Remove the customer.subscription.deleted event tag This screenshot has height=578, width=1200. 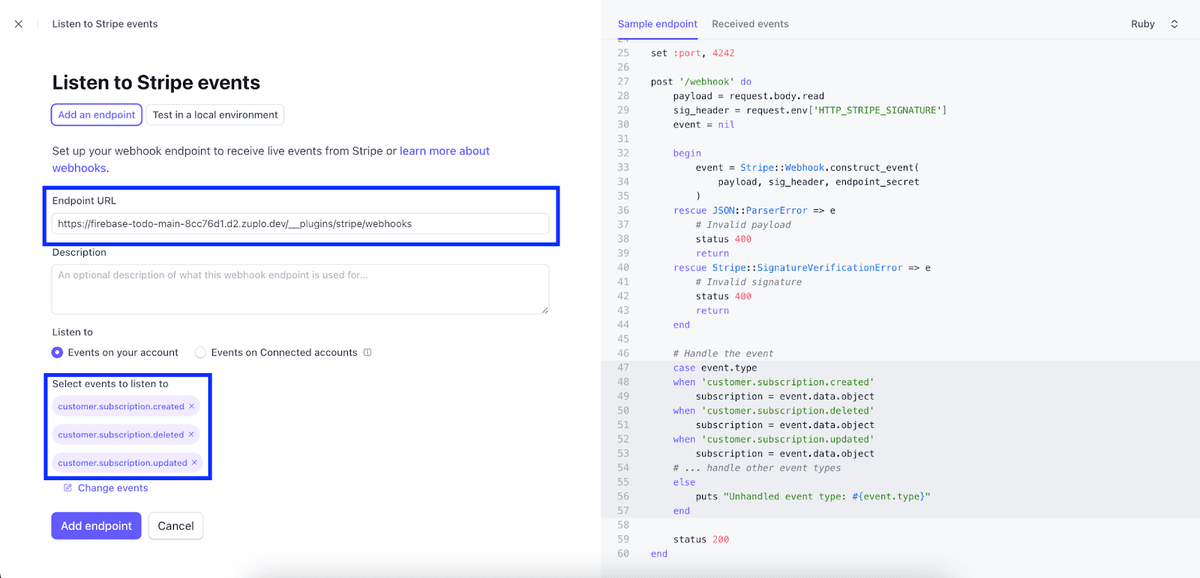pyautogui.click(x=192, y=434)
